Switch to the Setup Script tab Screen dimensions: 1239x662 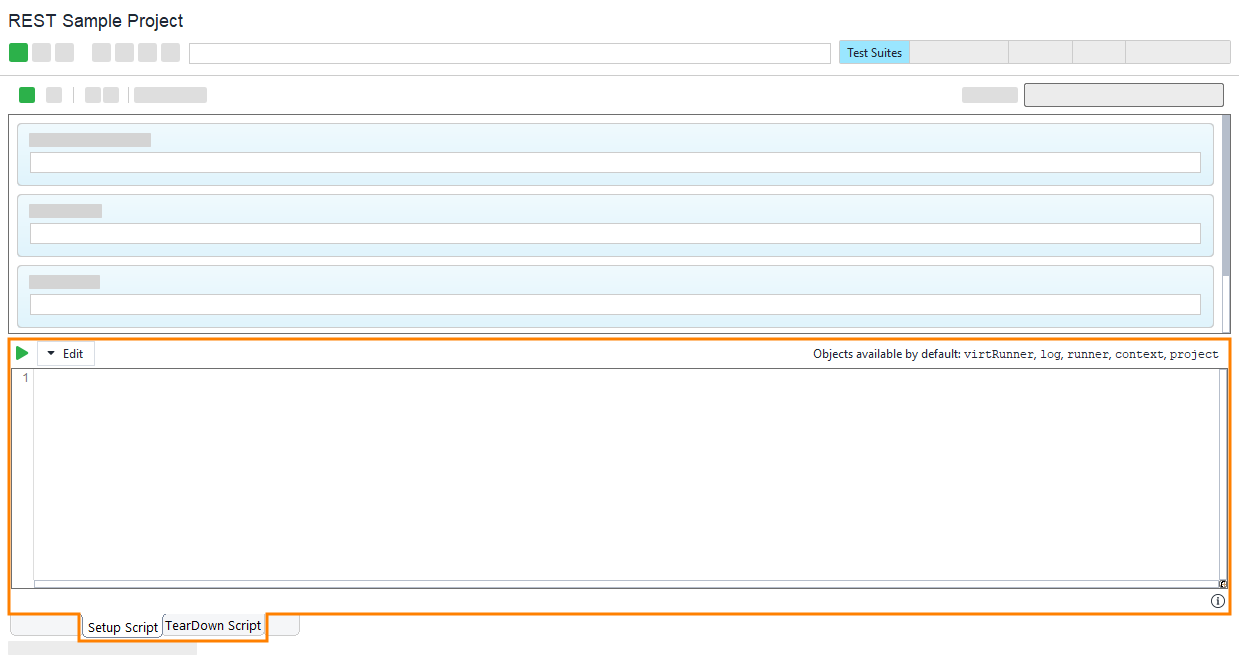coord(121,627)
